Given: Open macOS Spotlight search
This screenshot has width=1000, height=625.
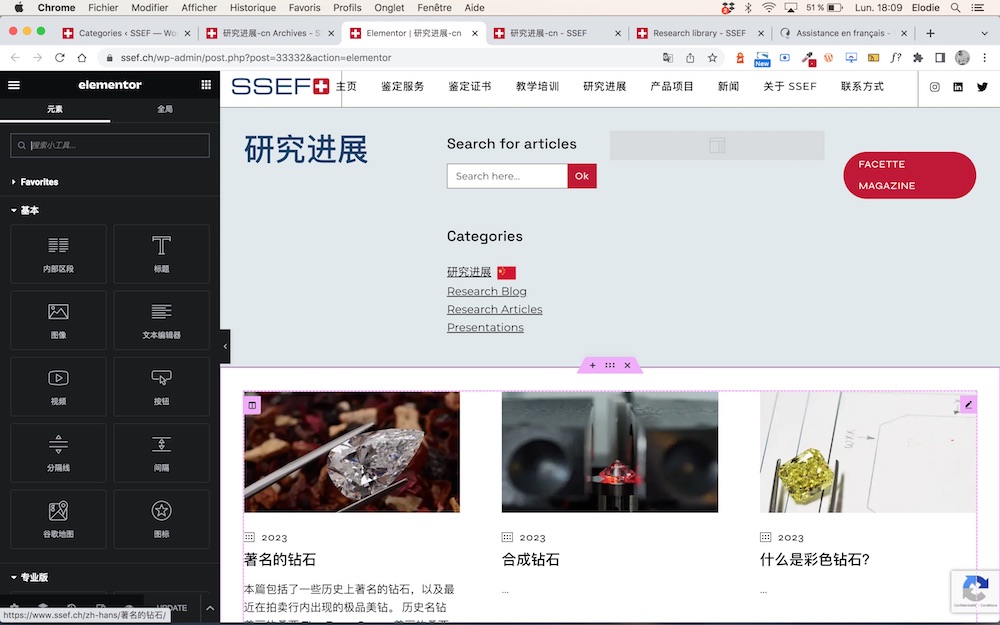Looking at the screenshot, I should 955,8.
